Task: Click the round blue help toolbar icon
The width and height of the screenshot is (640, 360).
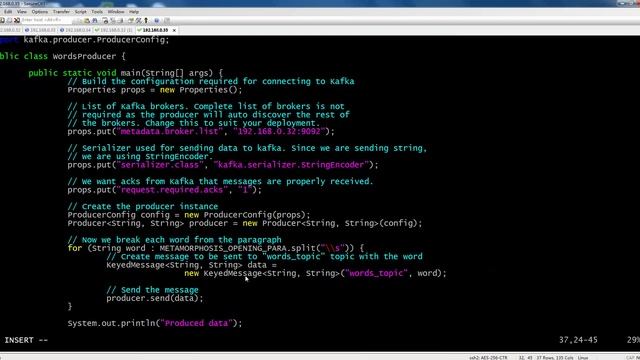Action: click(156, 20)
